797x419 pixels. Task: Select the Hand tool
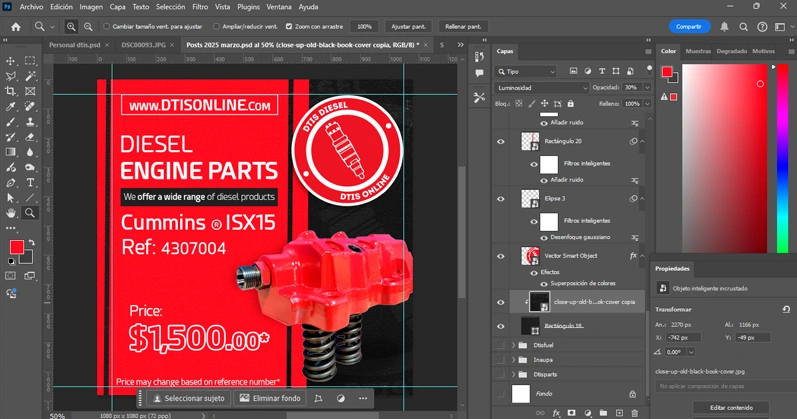point(11,213)
